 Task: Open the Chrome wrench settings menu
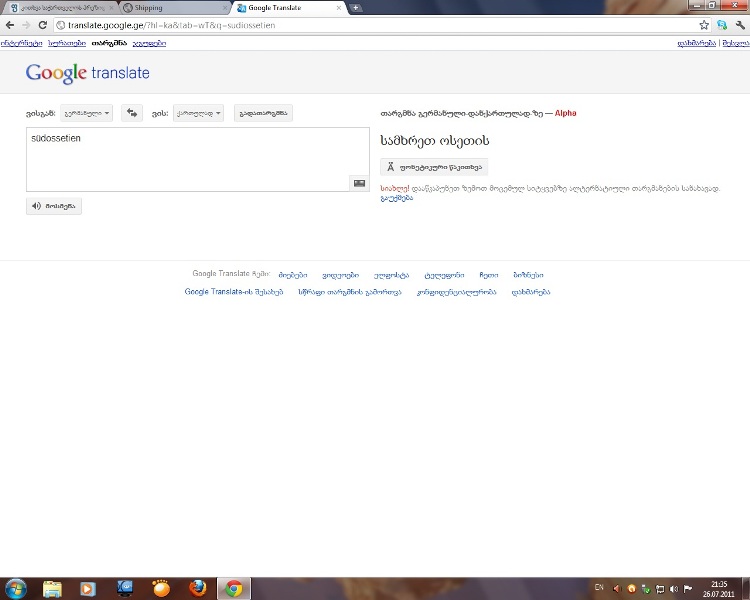(x=740, y=25)
